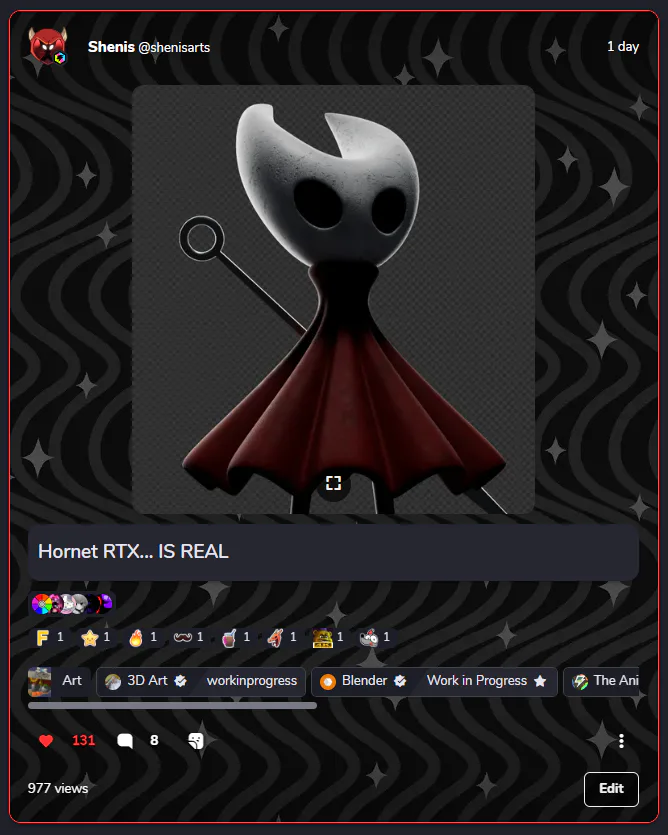The image size is (668, 835).
Task: Toggle the star sticker reaction
Action: pyautogui.click(x=96, y=637)
